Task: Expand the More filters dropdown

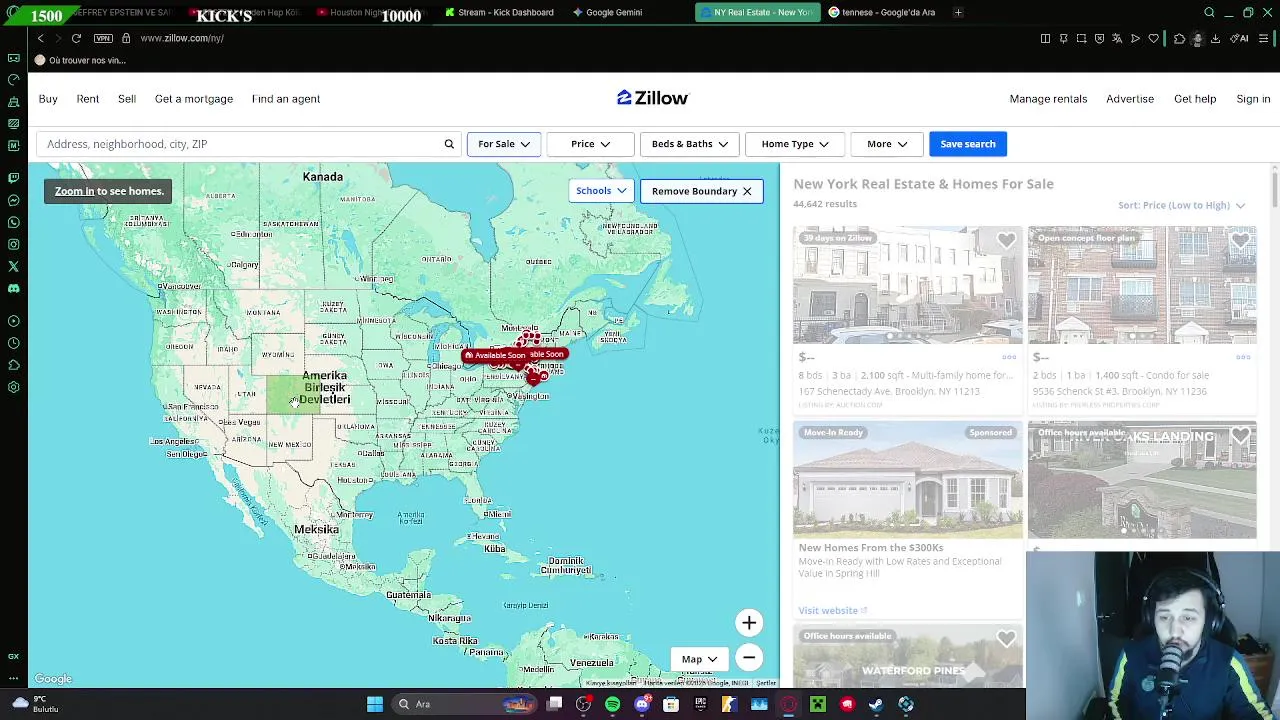Action: click(887, 144)
